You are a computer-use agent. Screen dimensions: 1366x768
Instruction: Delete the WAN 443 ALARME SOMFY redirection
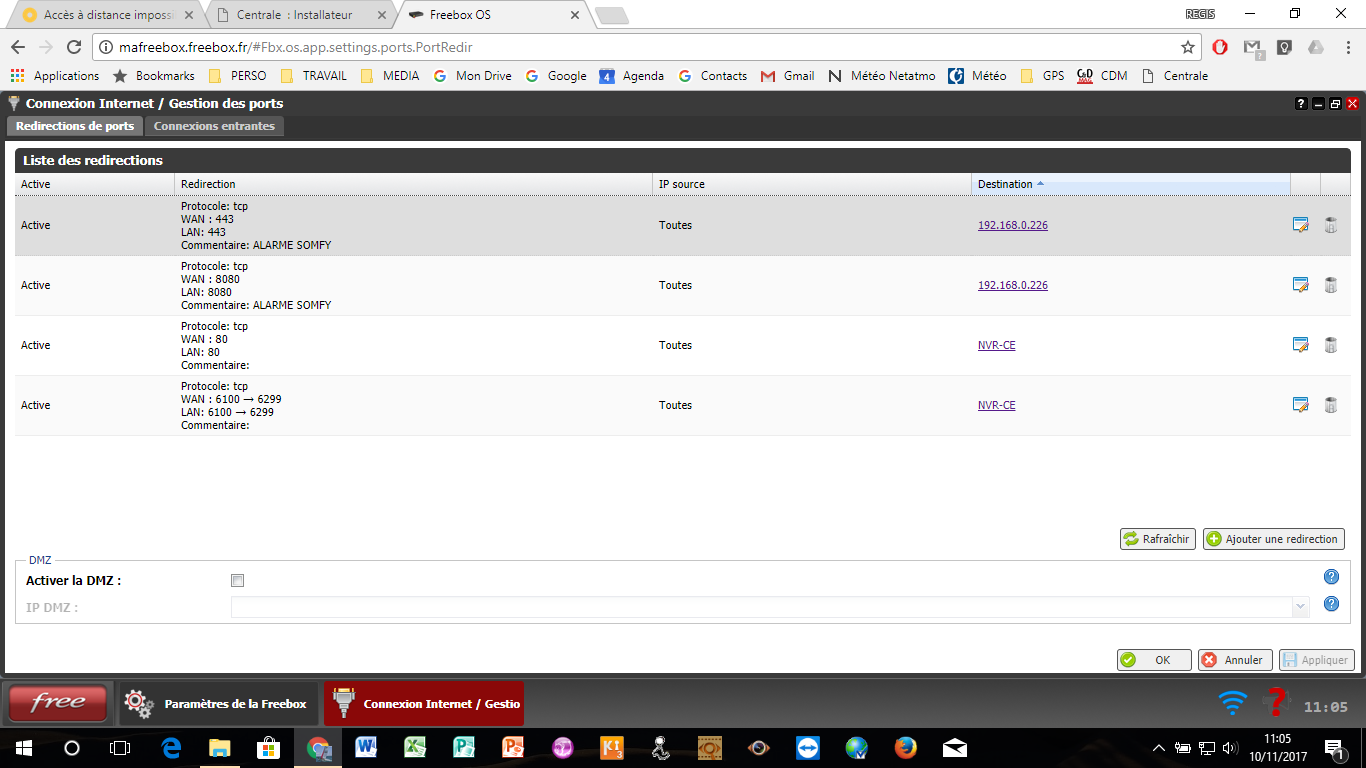(x=1330, y=225)
